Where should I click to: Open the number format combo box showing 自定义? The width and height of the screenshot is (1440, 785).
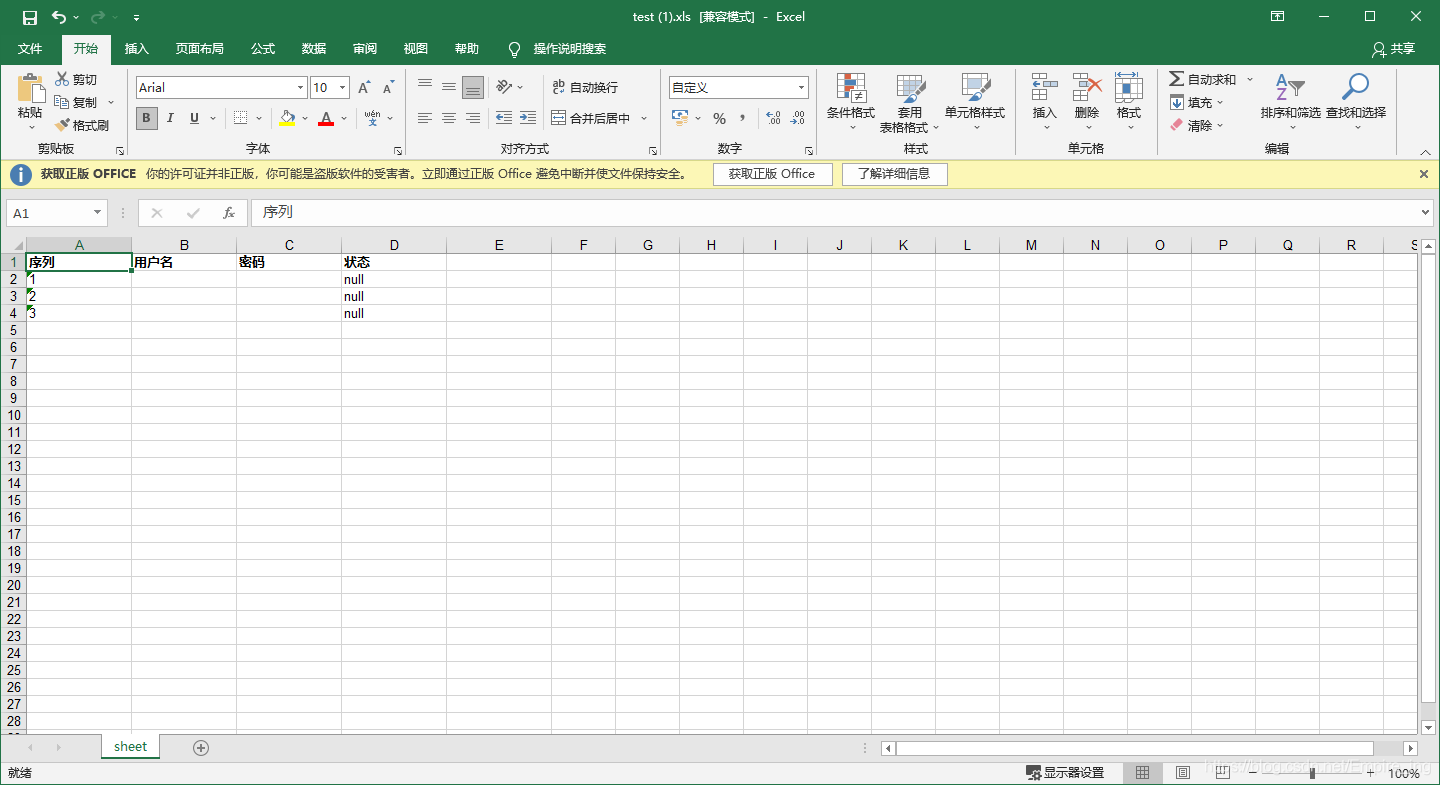(x=738, y=87)
